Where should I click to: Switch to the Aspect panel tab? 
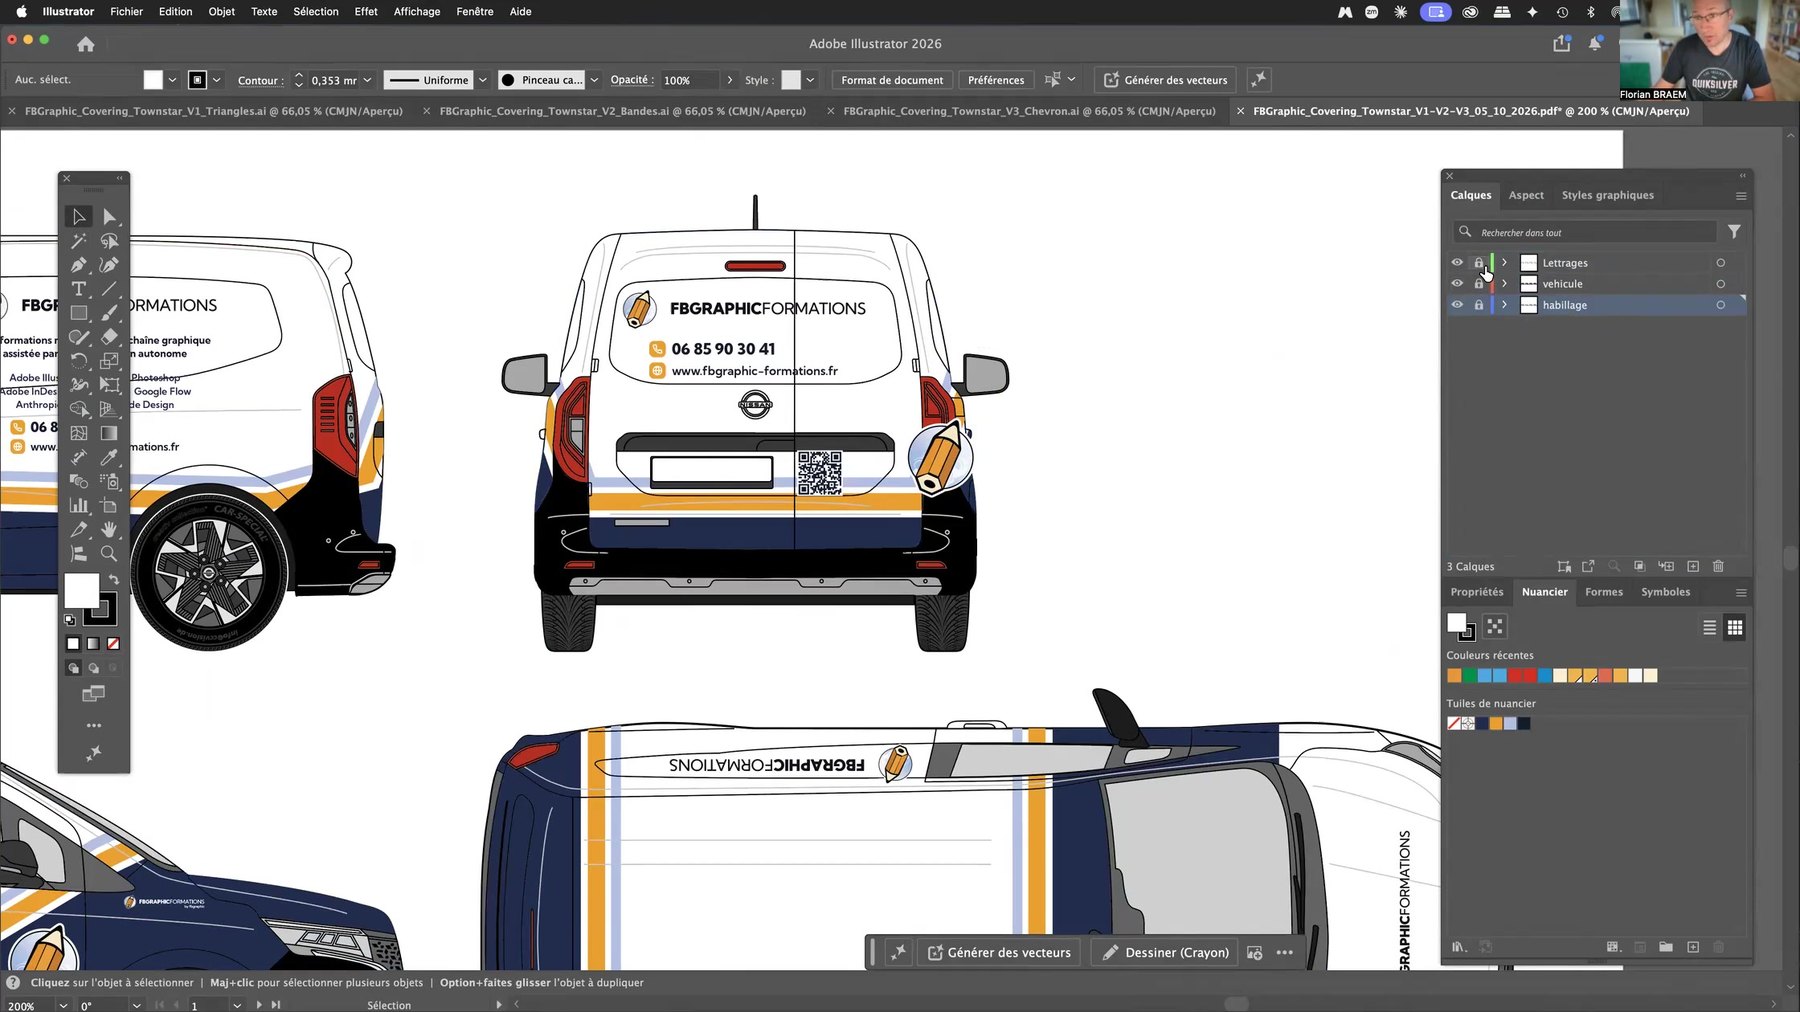coord(1526,195)
